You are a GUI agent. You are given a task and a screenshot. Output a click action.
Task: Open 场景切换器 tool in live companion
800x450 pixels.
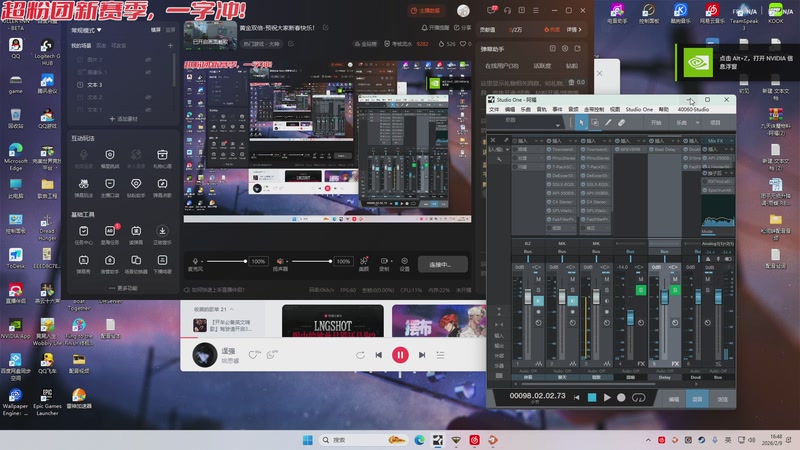(136, 264)
